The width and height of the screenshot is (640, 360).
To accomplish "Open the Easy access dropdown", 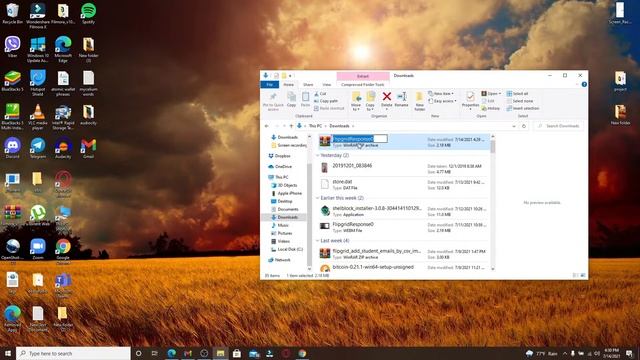I will 442,101.
